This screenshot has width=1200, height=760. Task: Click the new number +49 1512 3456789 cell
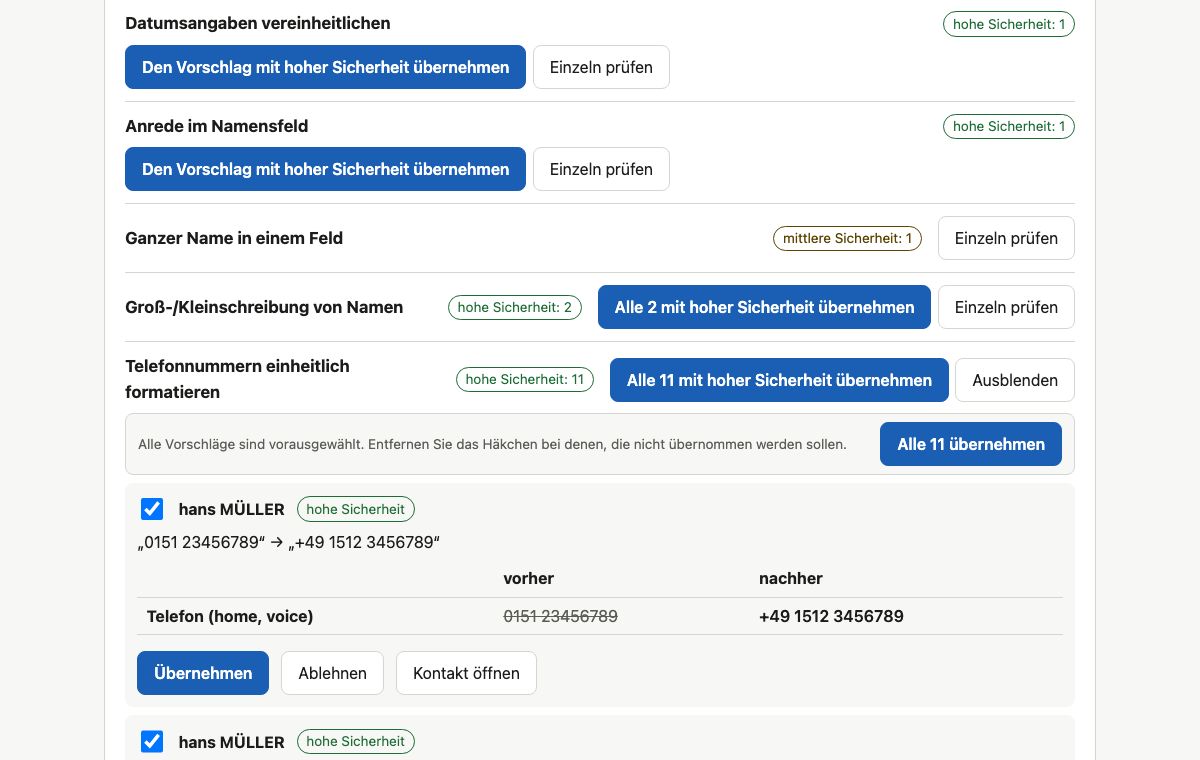831,616
